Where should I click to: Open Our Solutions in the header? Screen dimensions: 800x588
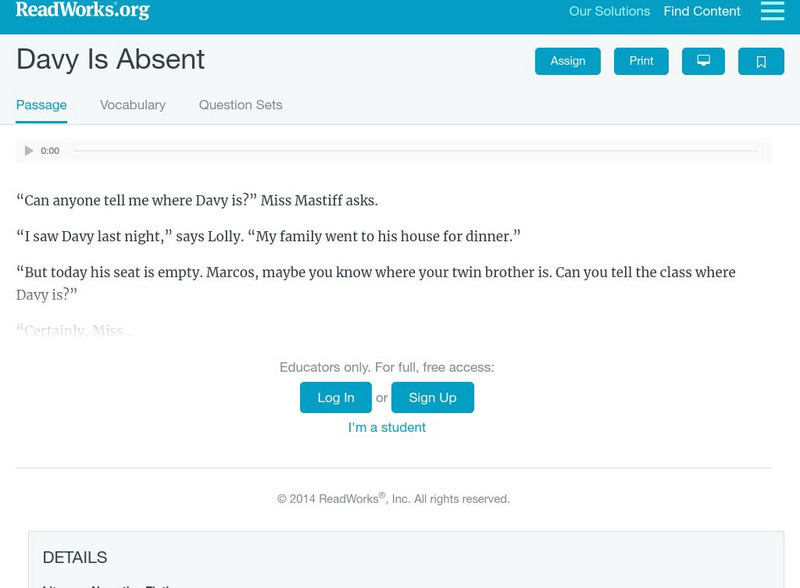click(609, 12)
